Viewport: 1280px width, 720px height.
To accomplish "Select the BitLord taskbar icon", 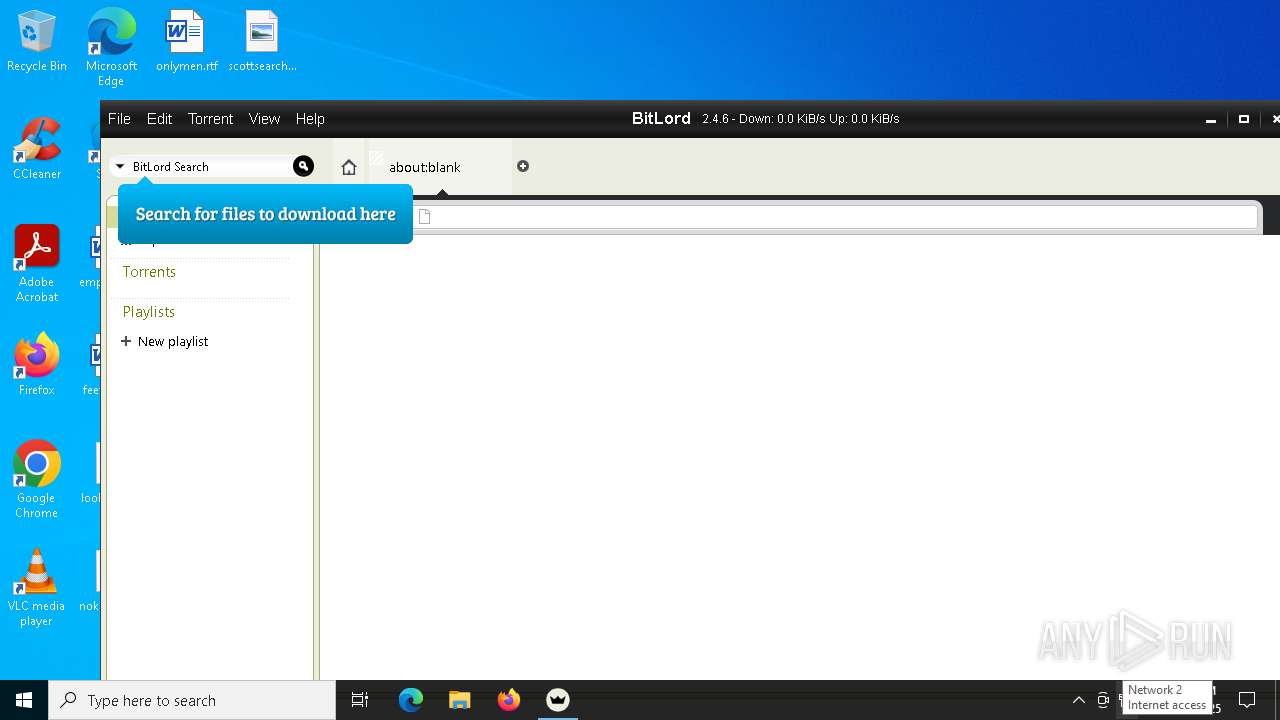I will click(x=558, y=700).
